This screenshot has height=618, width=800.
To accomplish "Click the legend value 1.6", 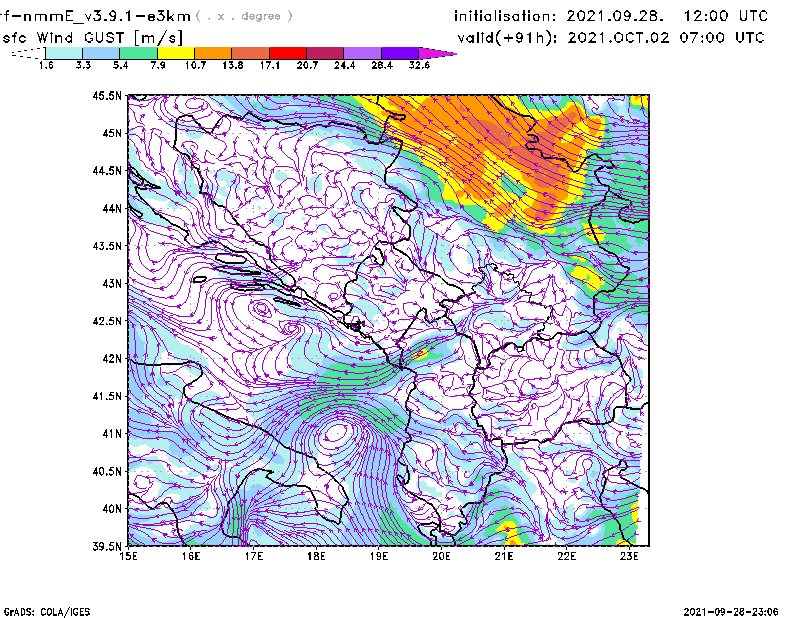I will [46, 65].
